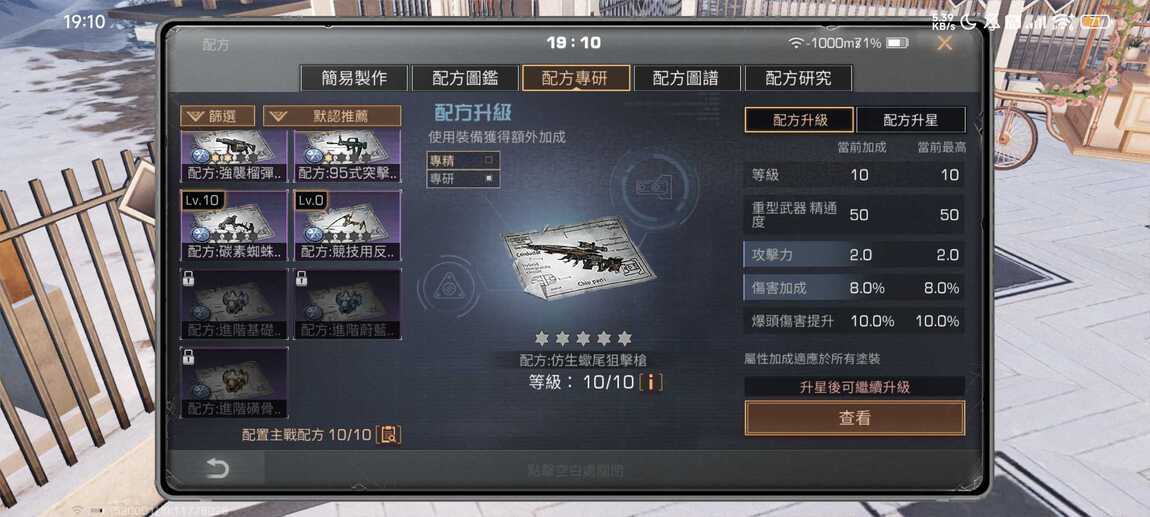Open the info icon beside 等級 10/10
The height and width of the screenshot is (517, 1150).
point(651,381)
